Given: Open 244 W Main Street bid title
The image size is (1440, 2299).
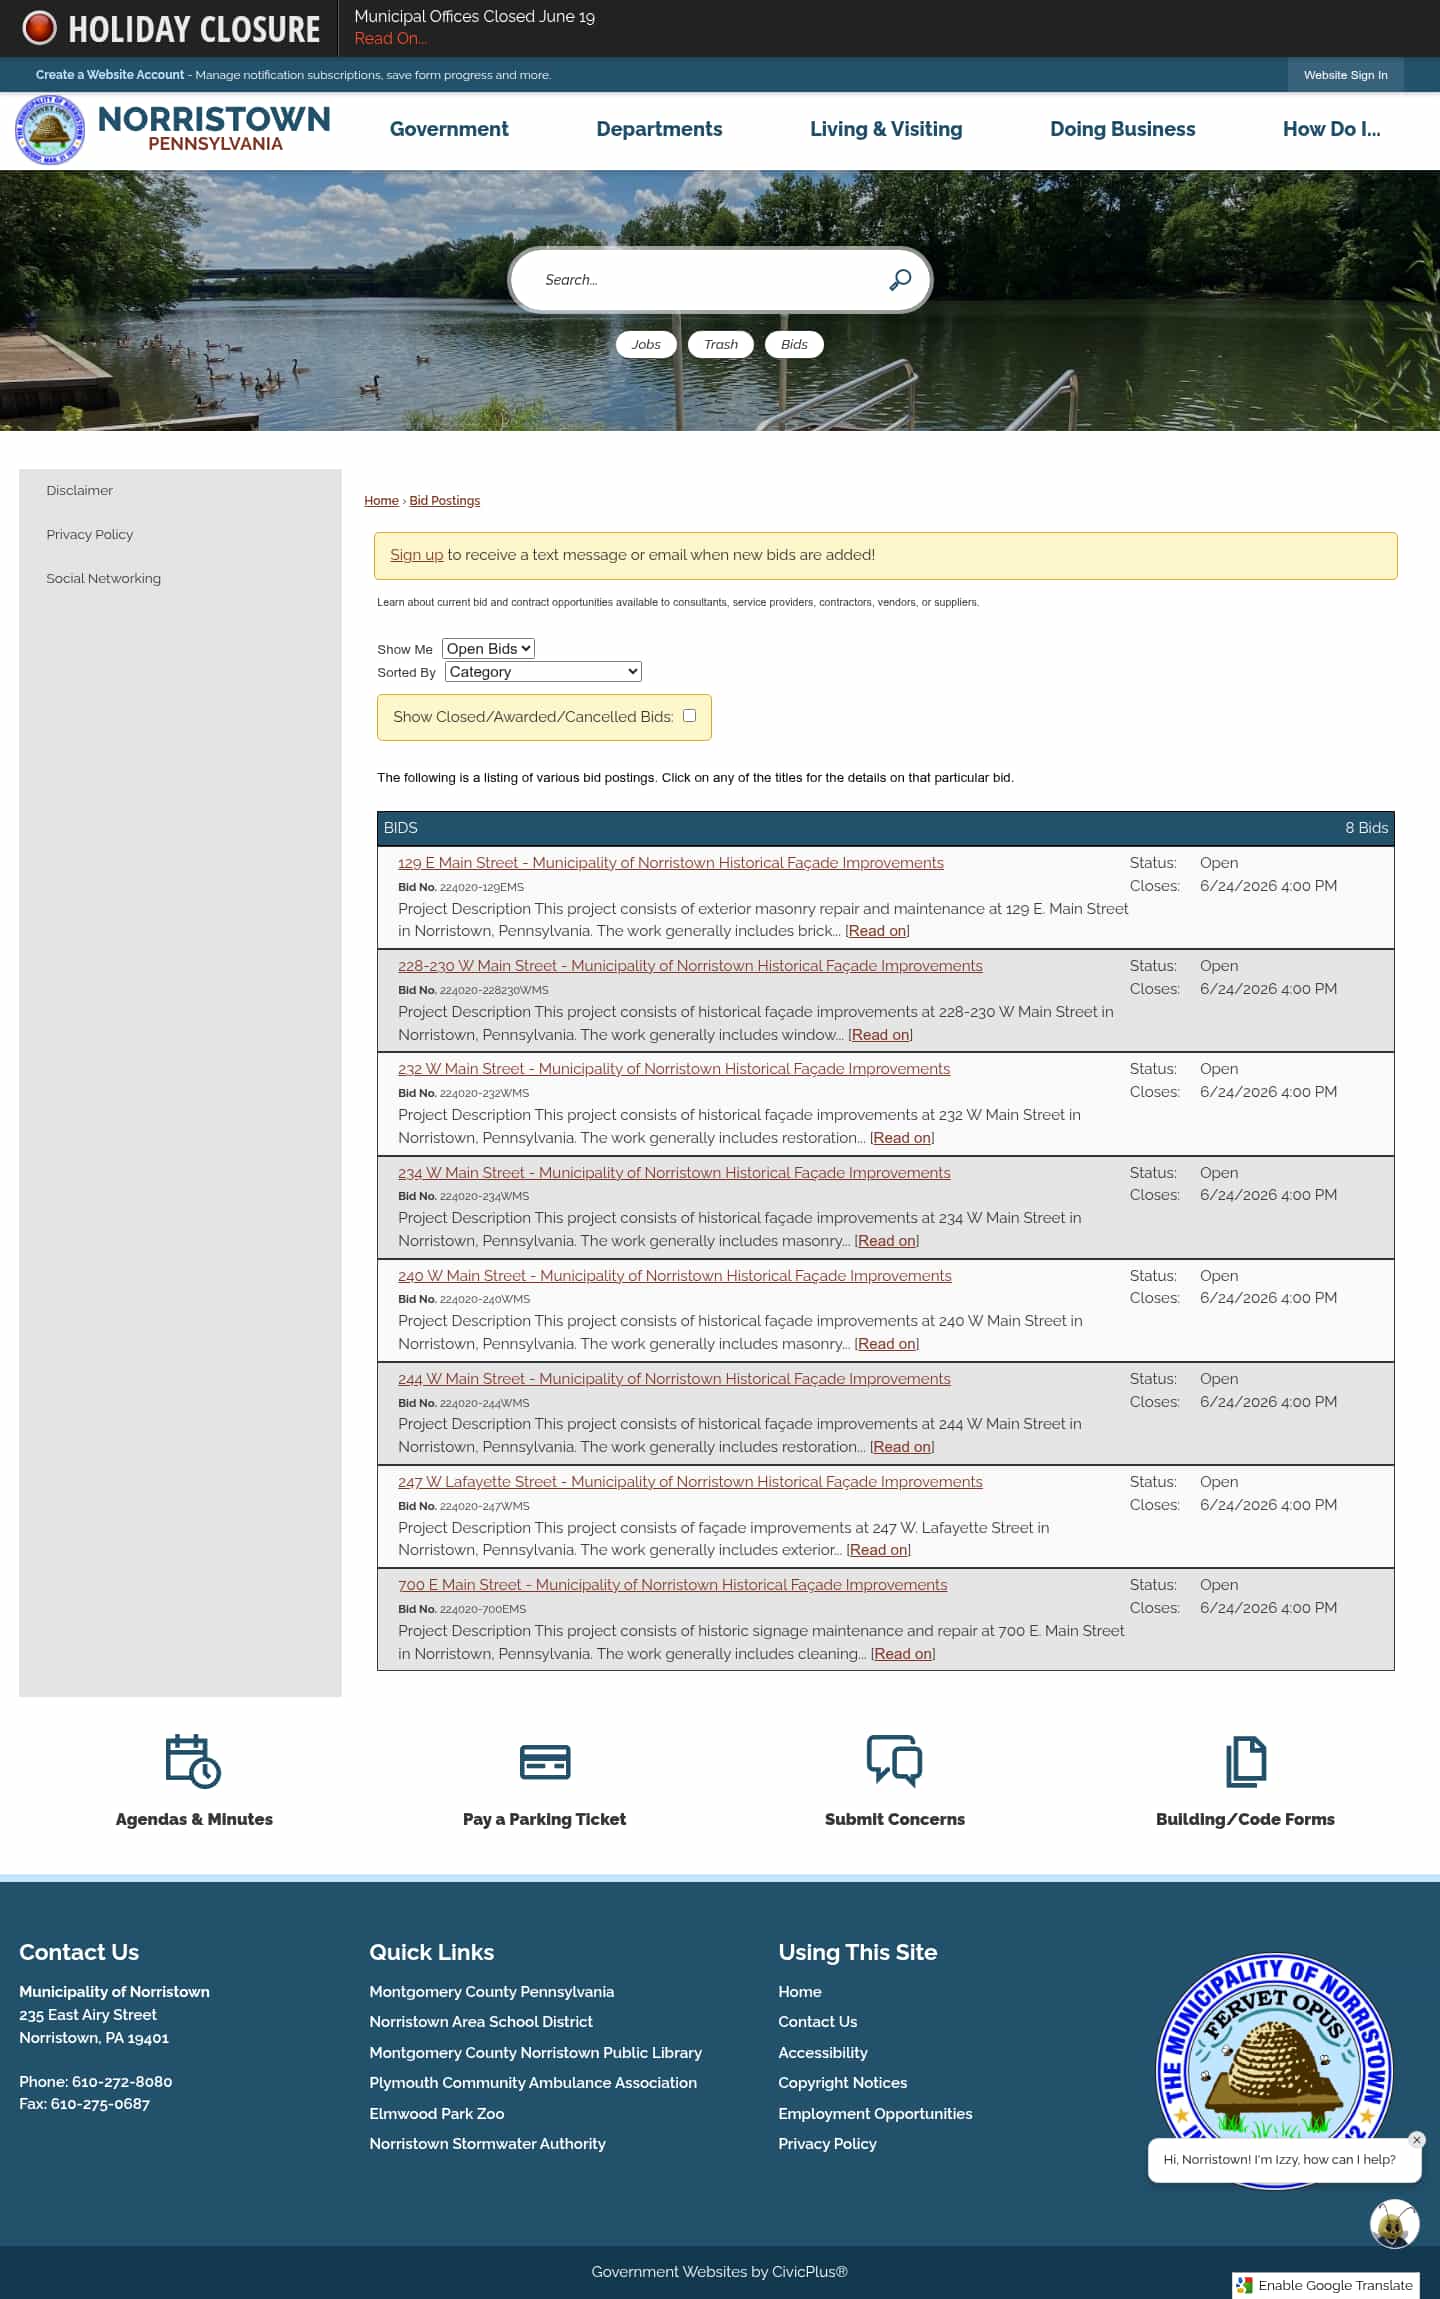Looking at the screenshot, I should click(674, 1379).
